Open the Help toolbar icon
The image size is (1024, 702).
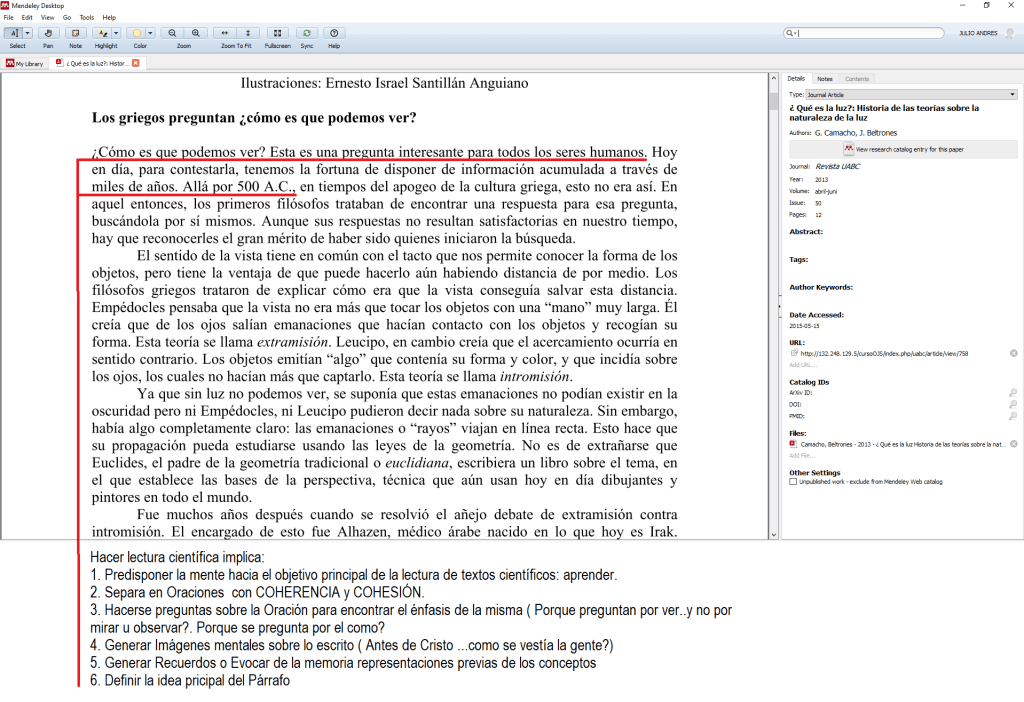[334, 33]
